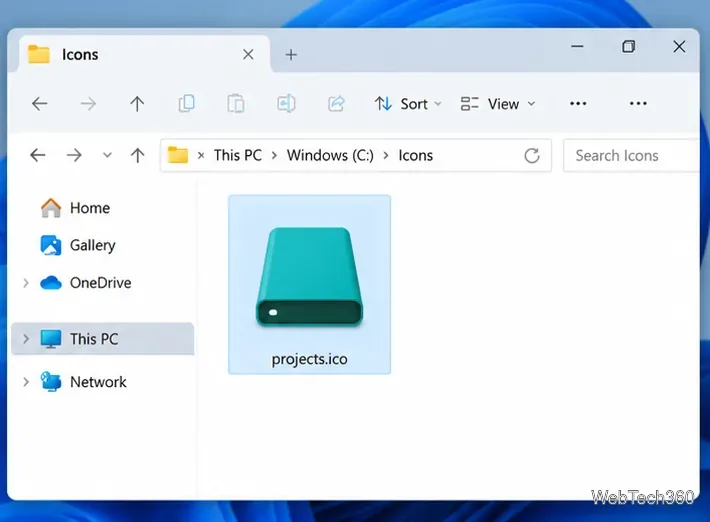This screenshot has height=522, width=710.
Task: Click the Search Icons field
Action: tap(631, 155)
